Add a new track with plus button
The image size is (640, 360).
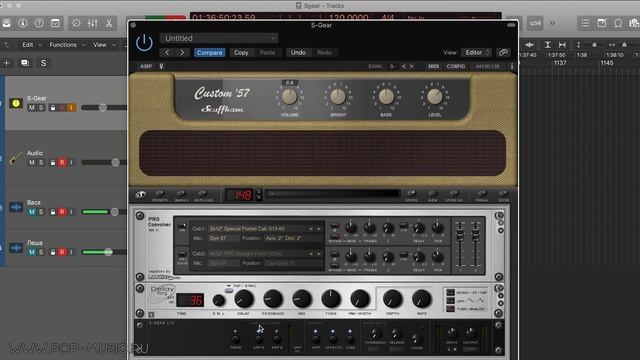pyautogui.click(x=7, y=63)
